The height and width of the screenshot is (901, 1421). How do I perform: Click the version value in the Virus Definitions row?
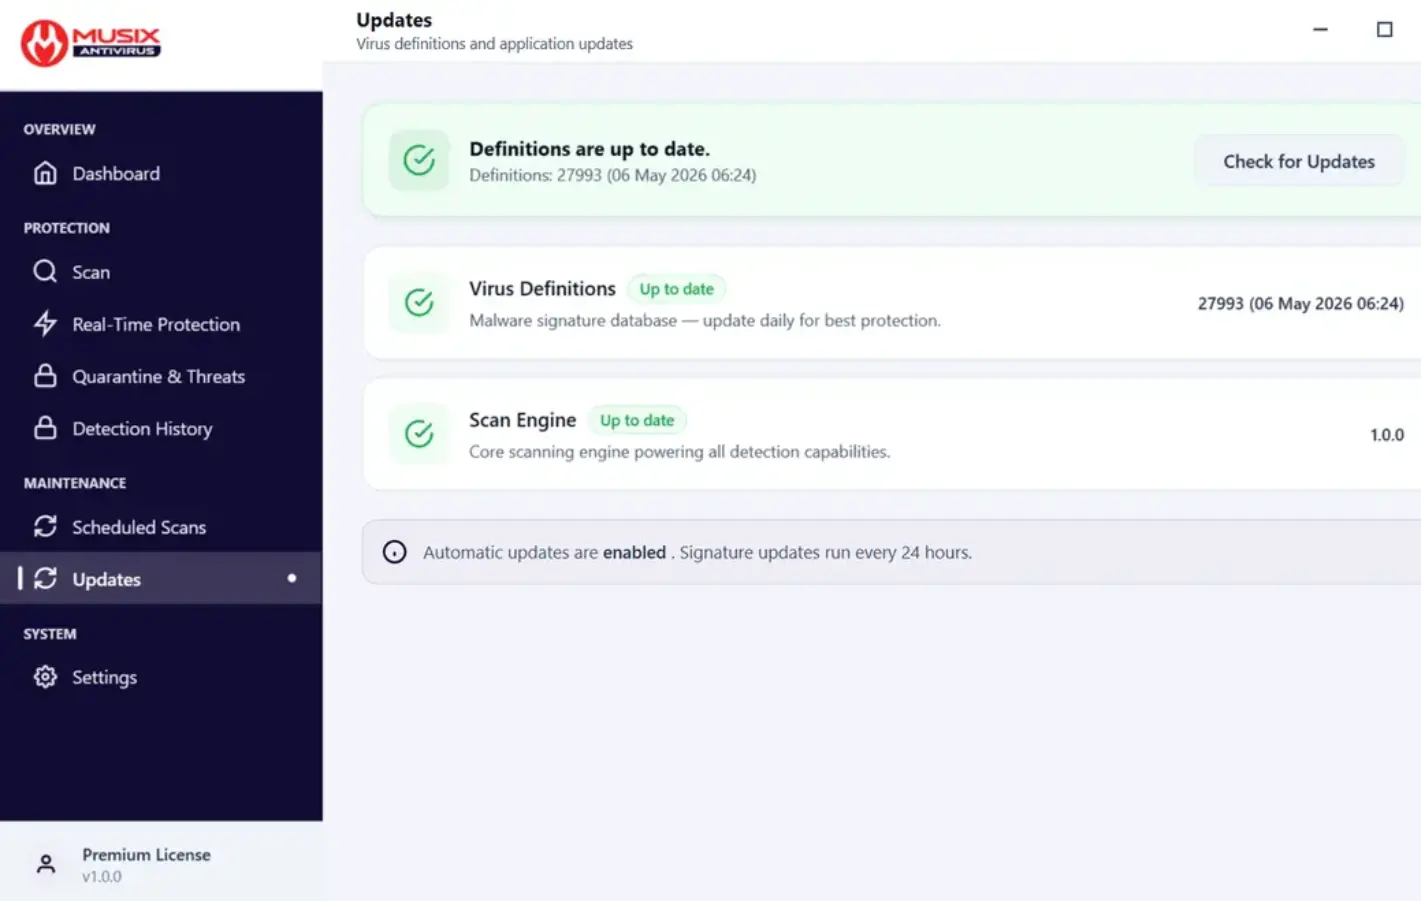[x=1300, y=303]
